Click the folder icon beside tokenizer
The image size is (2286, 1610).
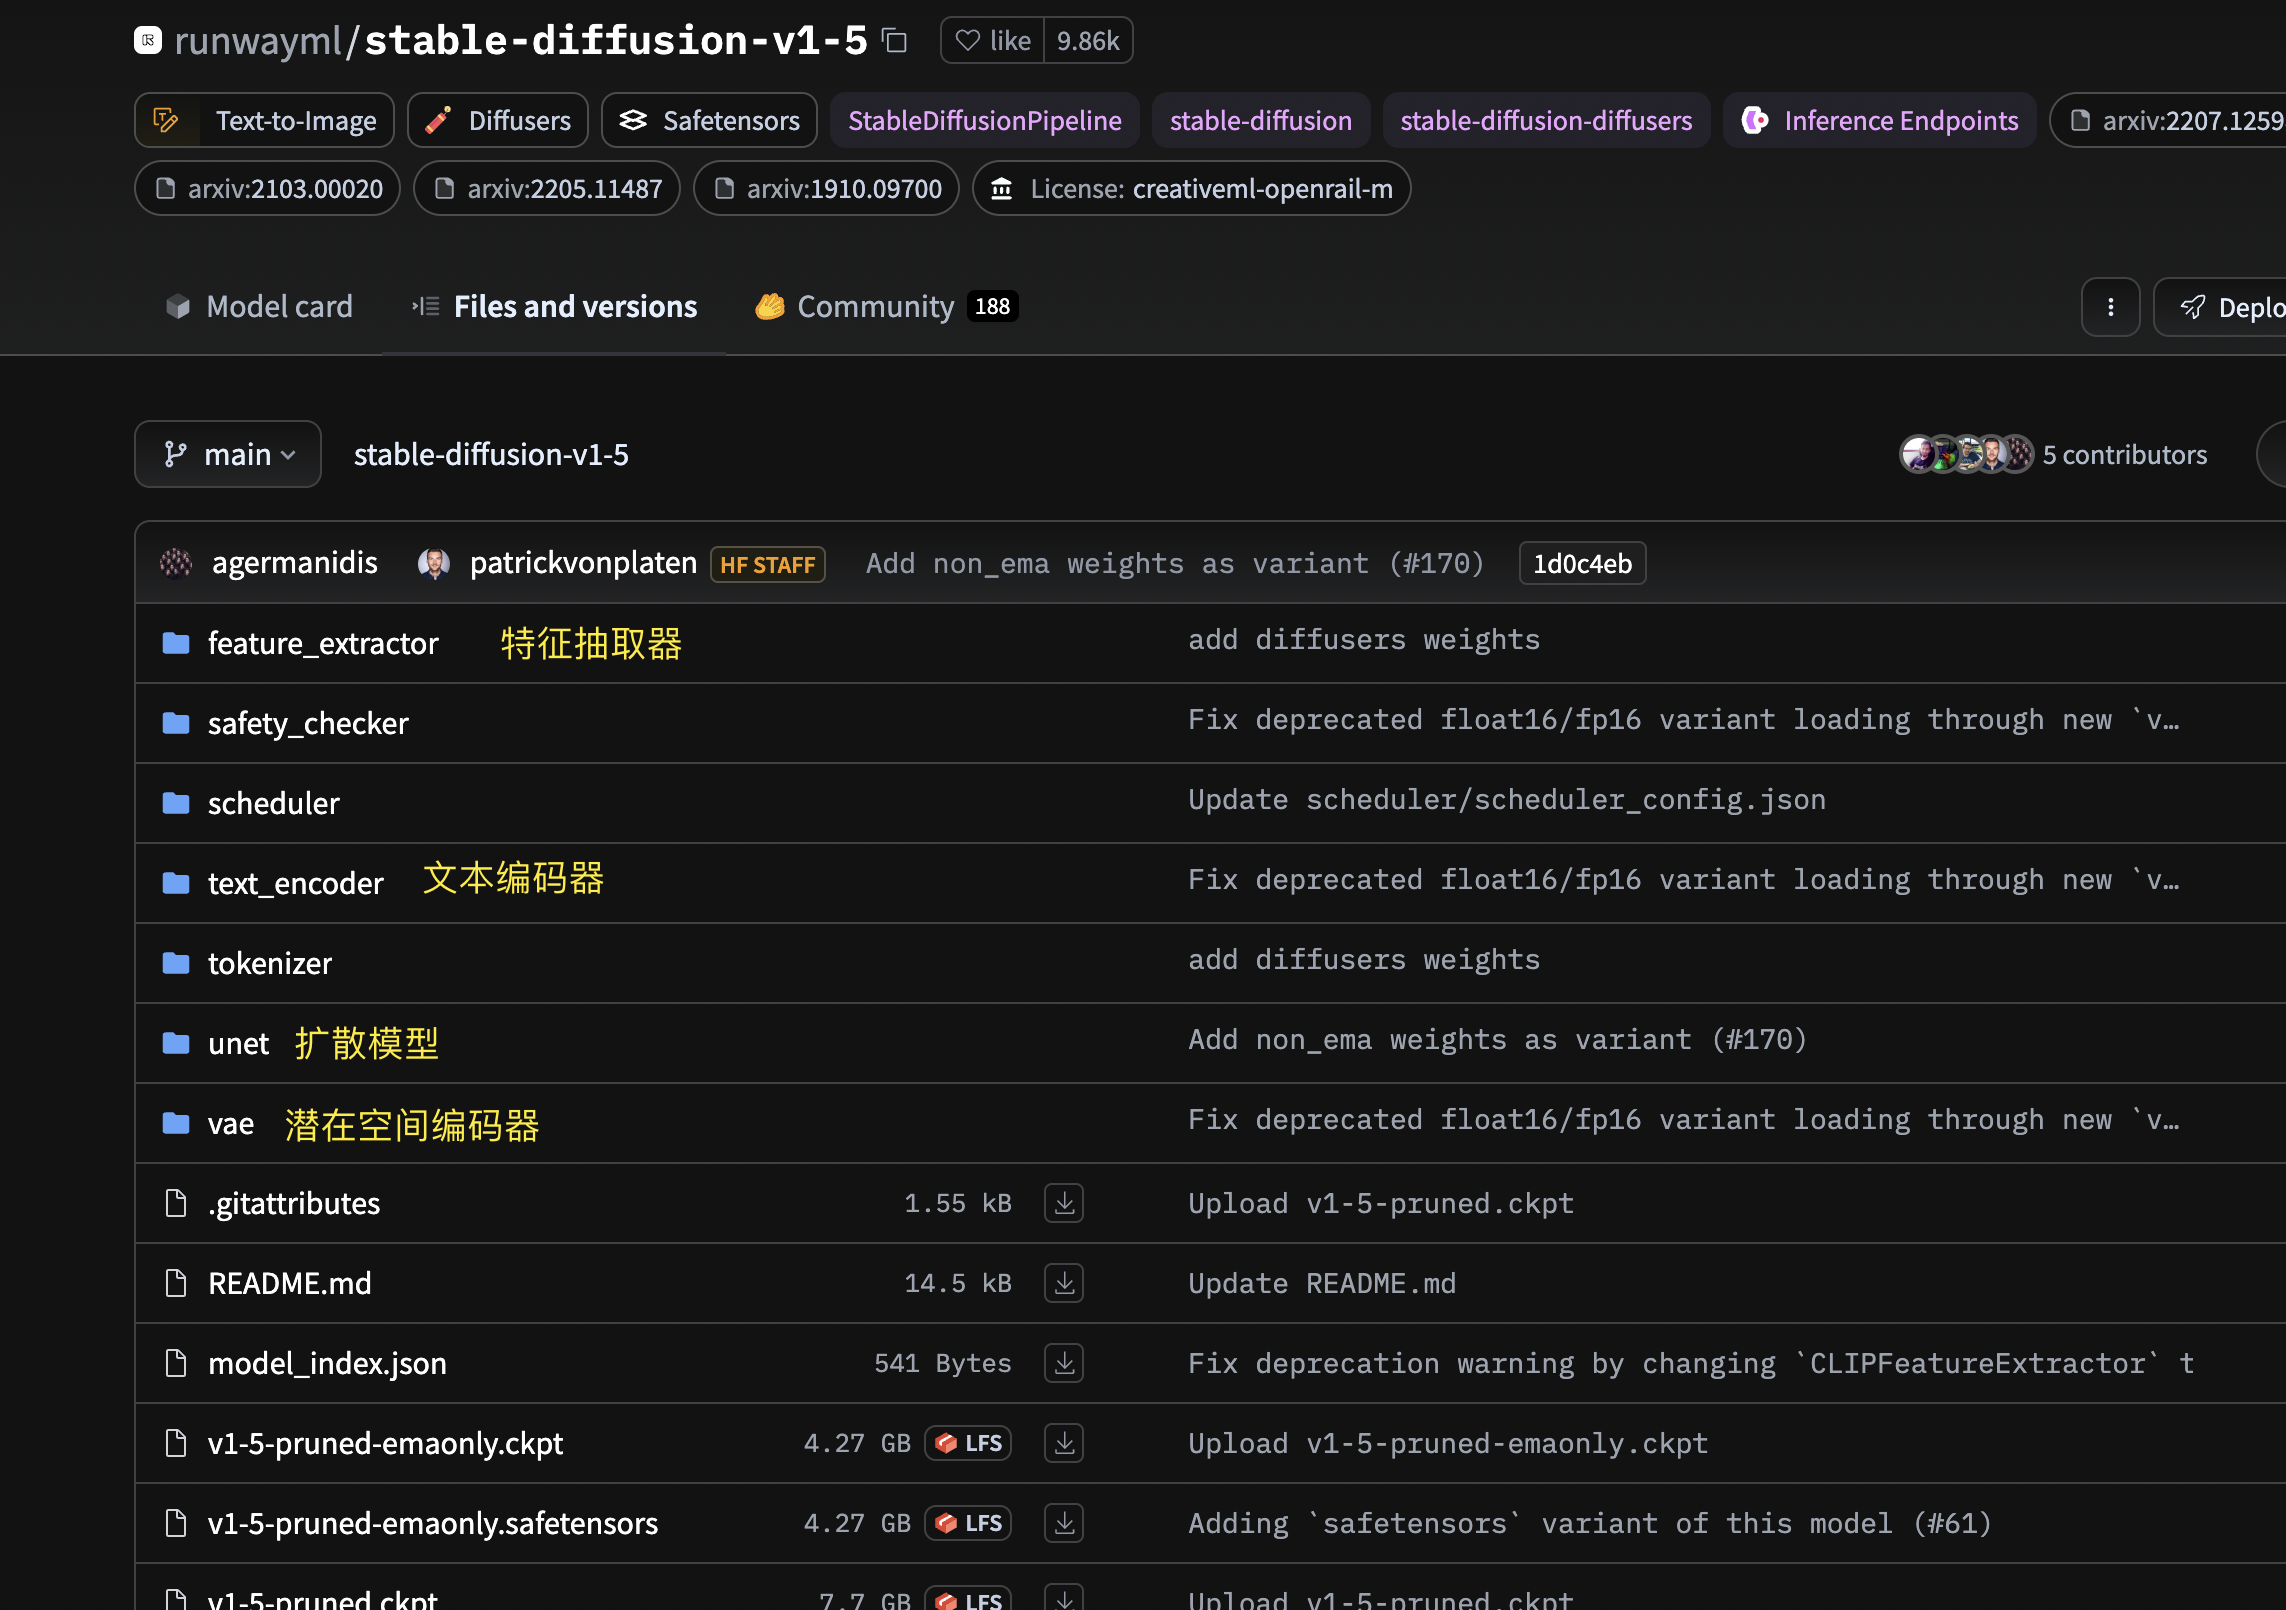(x=176, y=963)
